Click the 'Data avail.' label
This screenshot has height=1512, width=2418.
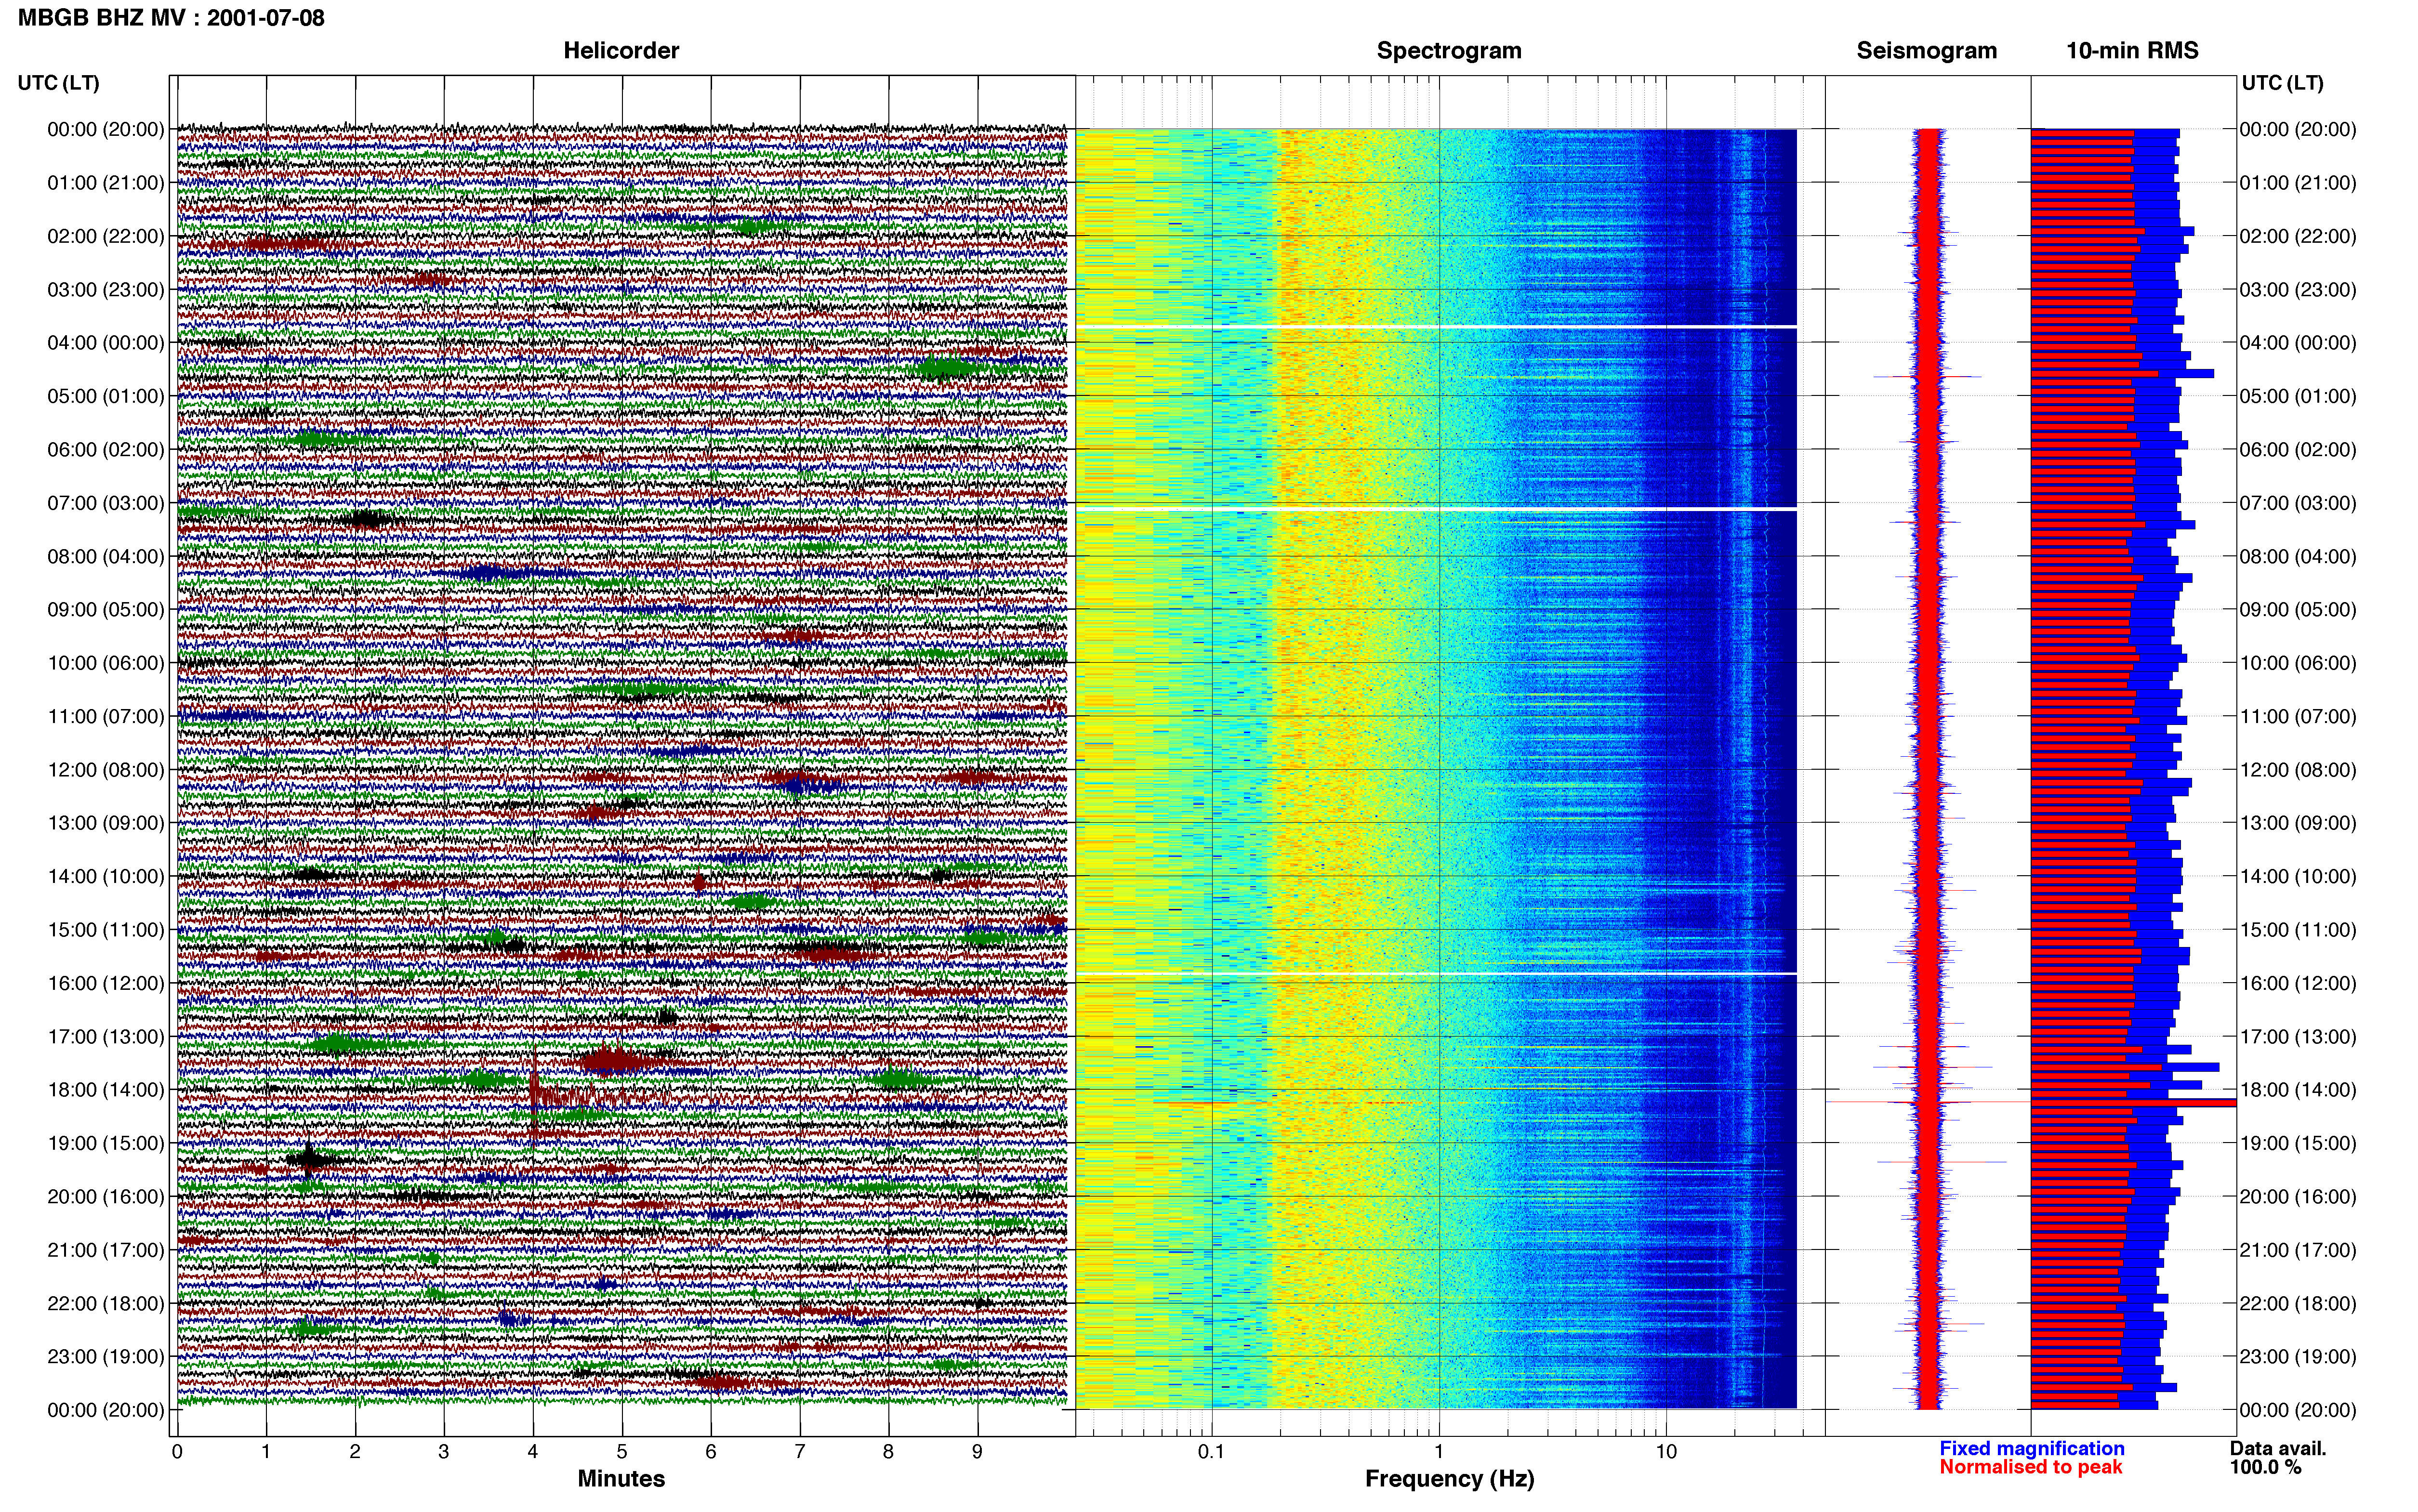click(x=2278, y=1448)
